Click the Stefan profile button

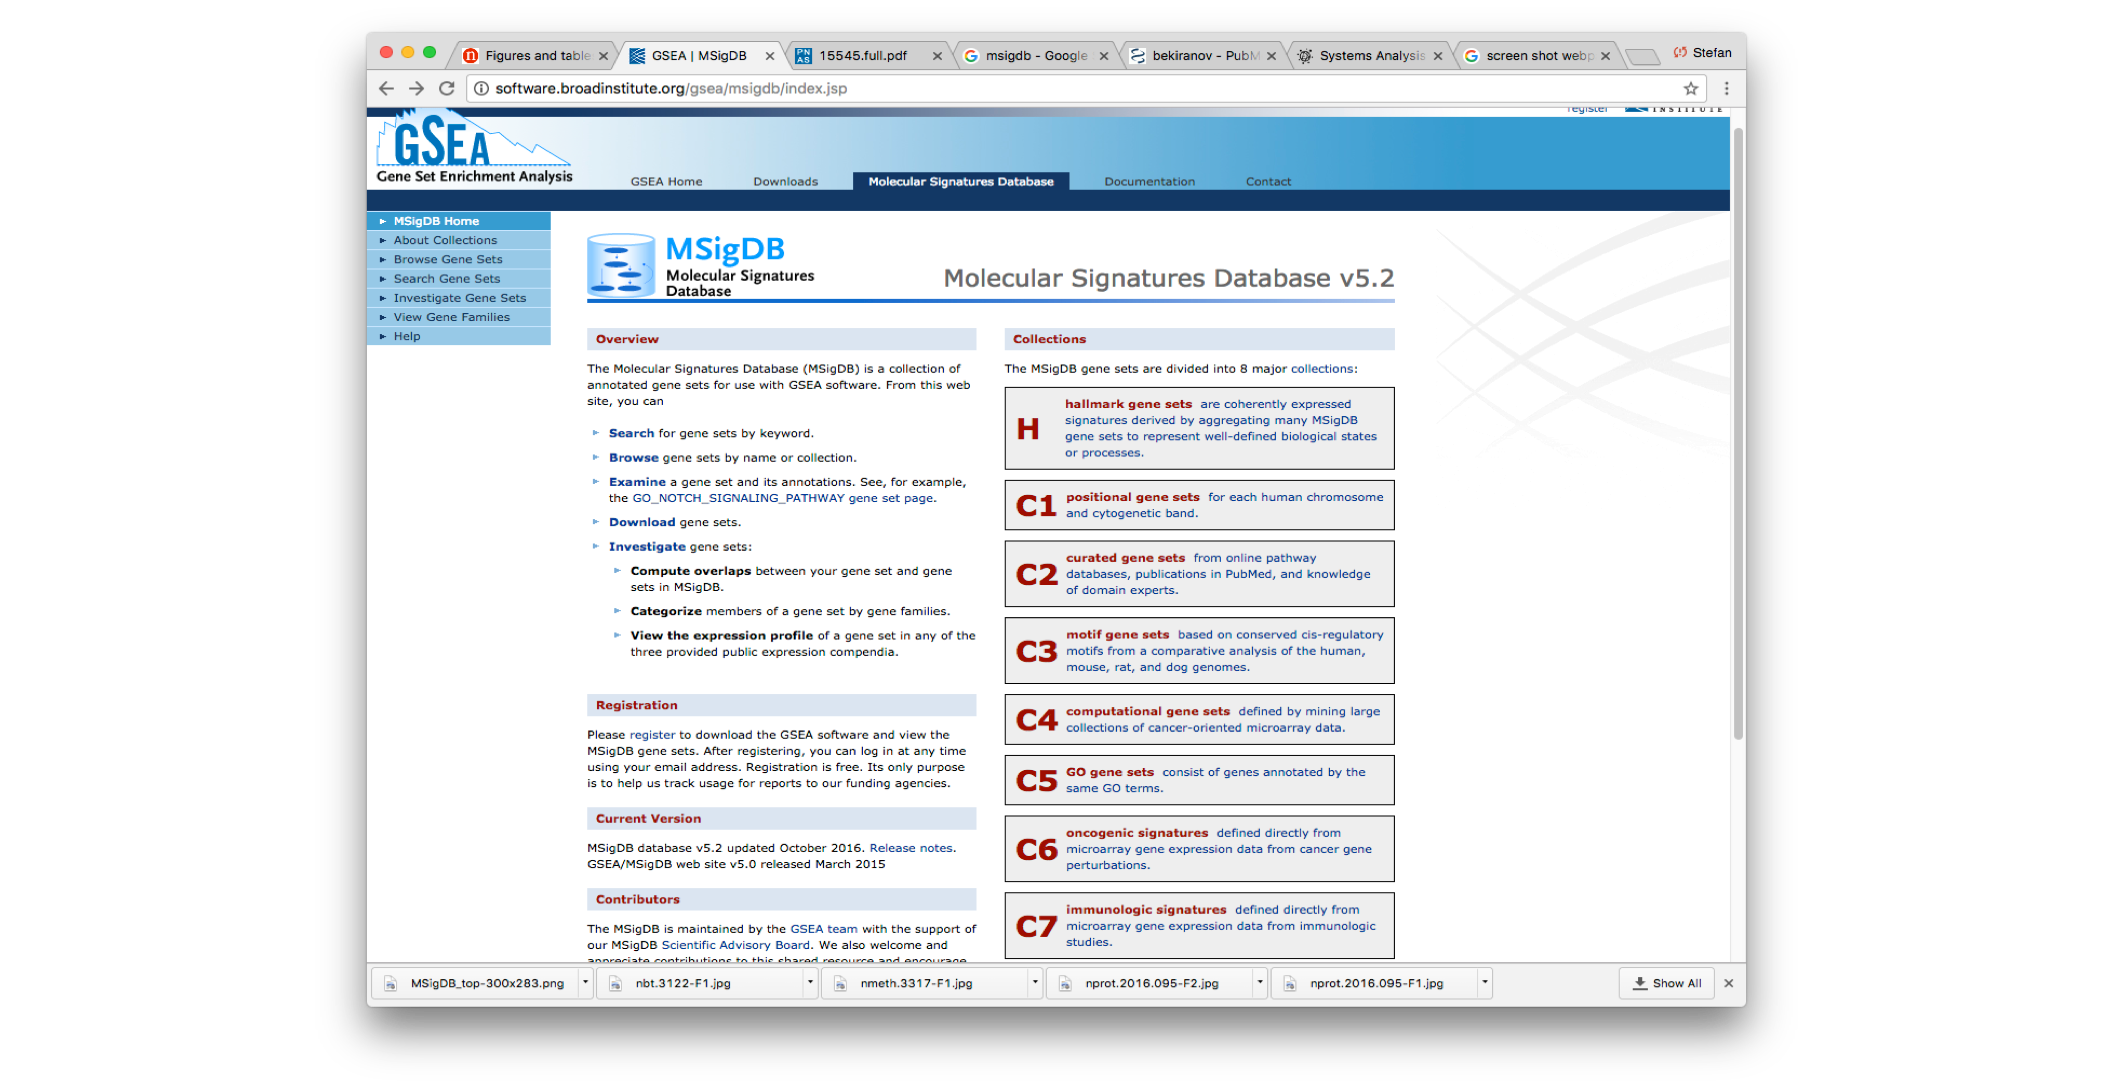pyautogui.click(x=1703, y=53)
